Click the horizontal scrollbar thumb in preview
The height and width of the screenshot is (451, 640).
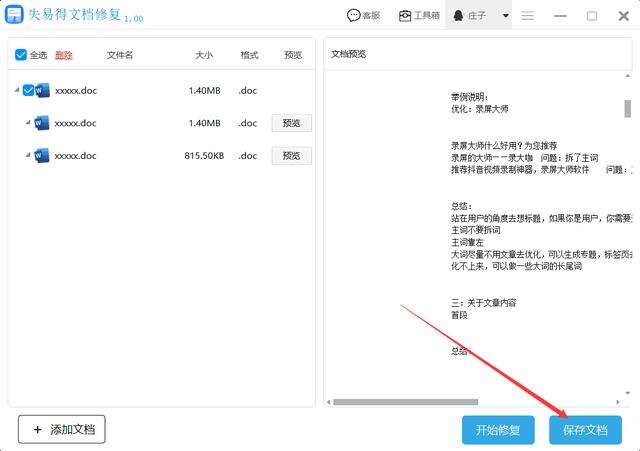[405, 402]
